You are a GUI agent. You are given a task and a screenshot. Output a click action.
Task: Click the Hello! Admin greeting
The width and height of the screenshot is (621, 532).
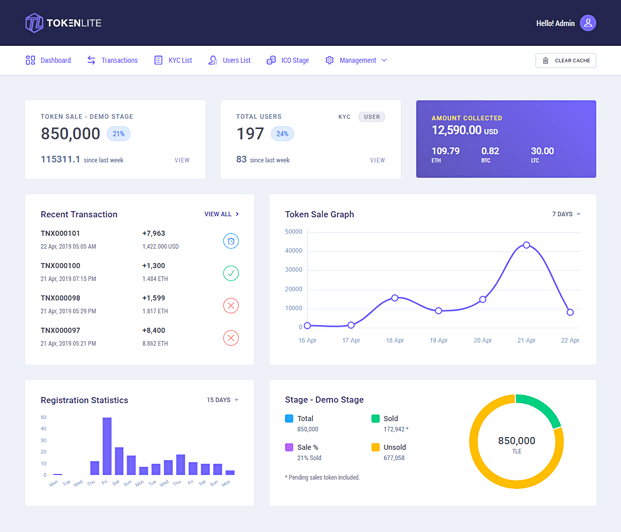point(555,23)
